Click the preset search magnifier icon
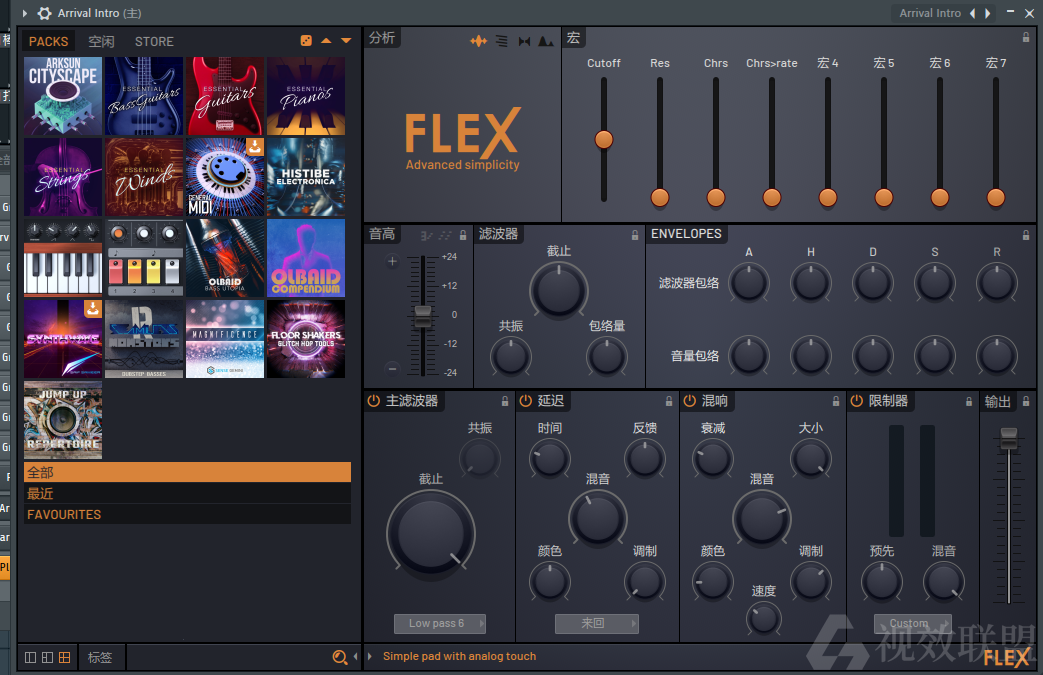This screenshot has width=1043, height=675. click(x=340, y=657)
